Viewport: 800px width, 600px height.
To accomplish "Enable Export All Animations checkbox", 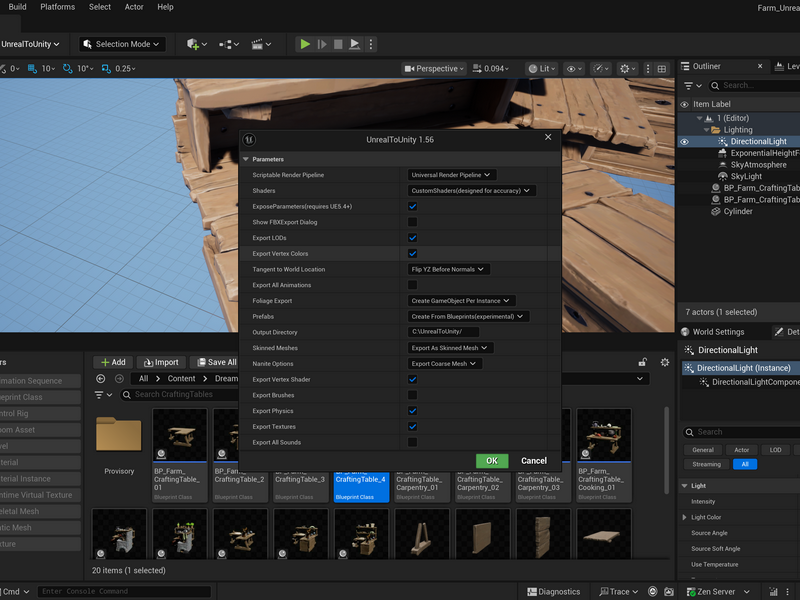I will (x=412, y=285).
